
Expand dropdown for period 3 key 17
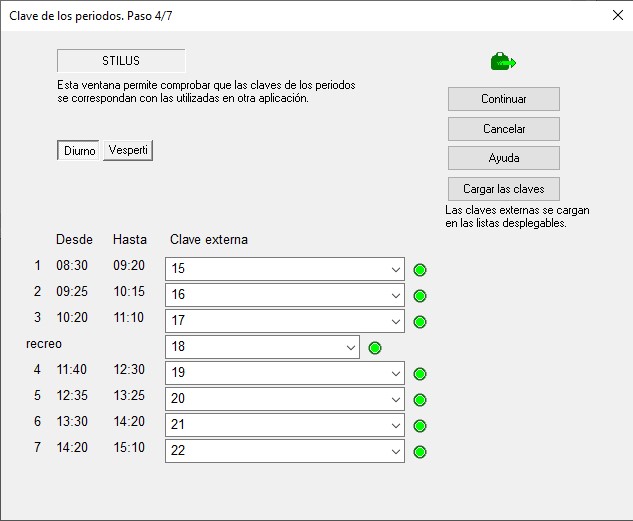click(x=396, y=321)
